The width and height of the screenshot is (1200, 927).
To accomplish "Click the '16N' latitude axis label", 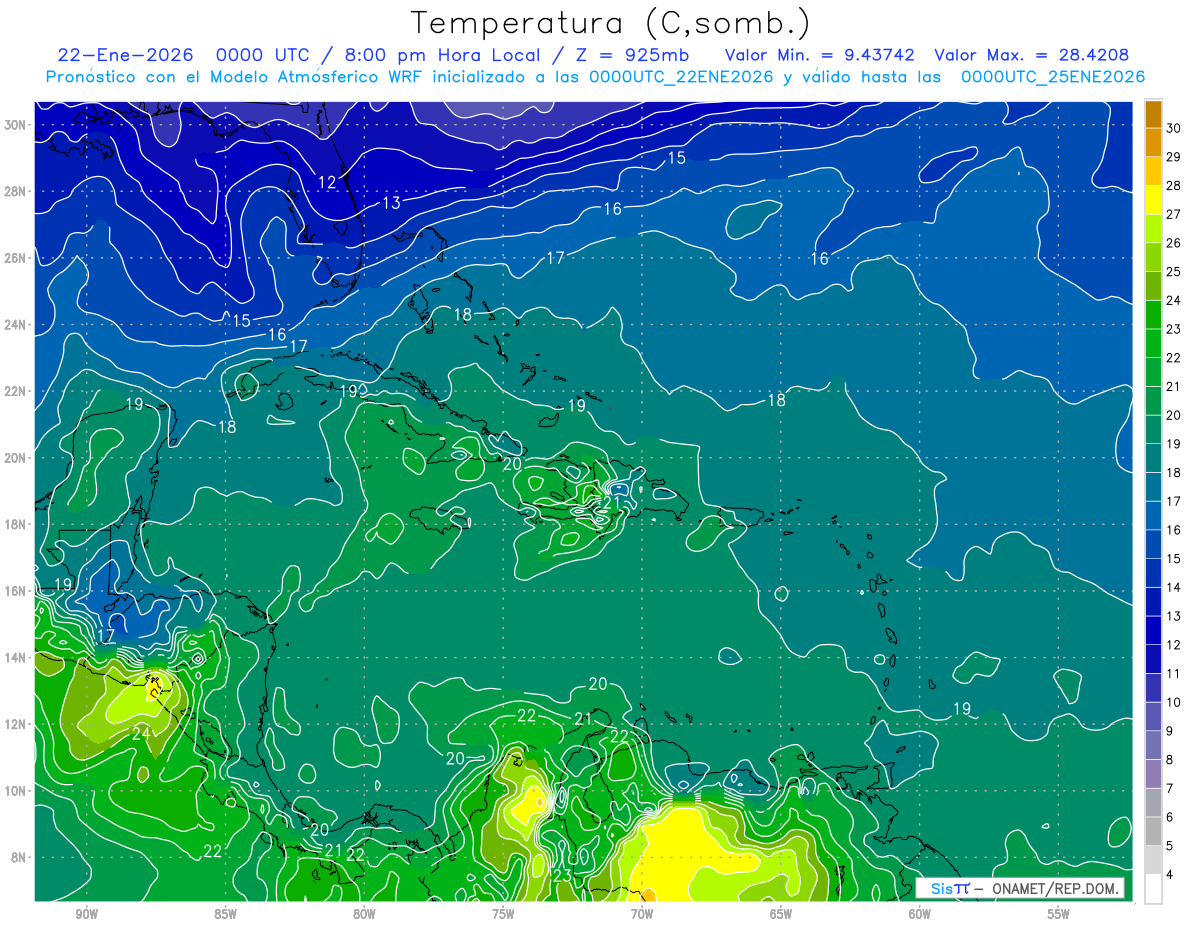I will [x=17, y=591].
